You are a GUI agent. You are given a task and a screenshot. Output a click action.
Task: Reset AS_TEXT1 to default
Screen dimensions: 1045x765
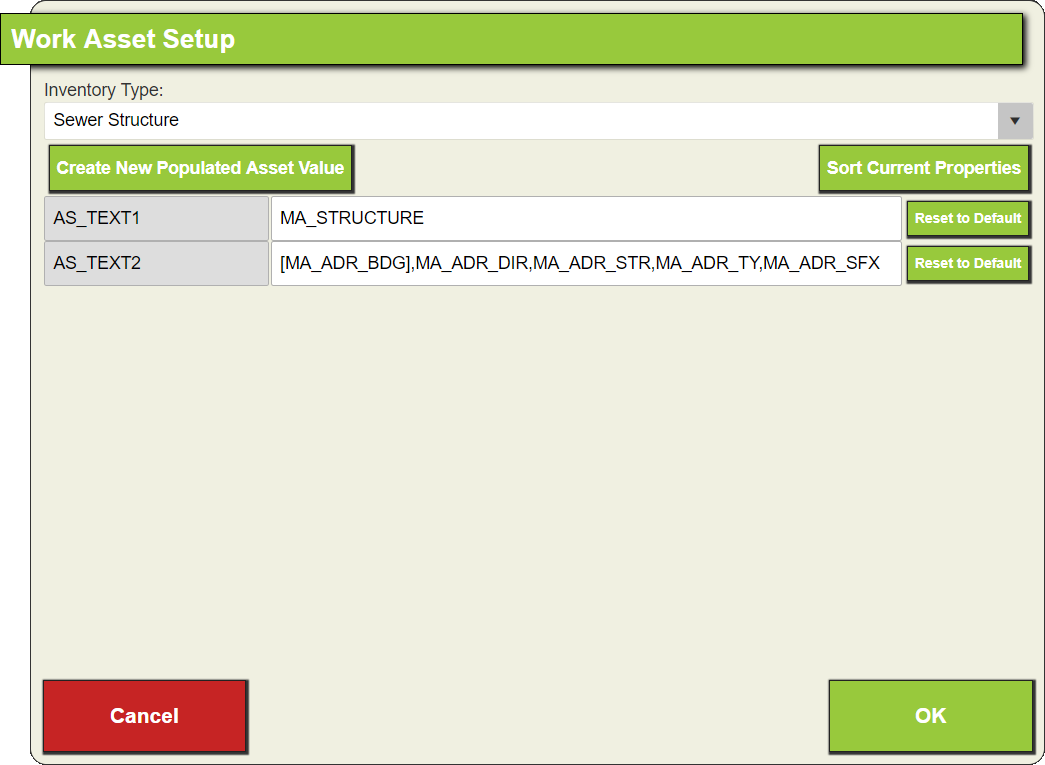click(x=968, y=219)
